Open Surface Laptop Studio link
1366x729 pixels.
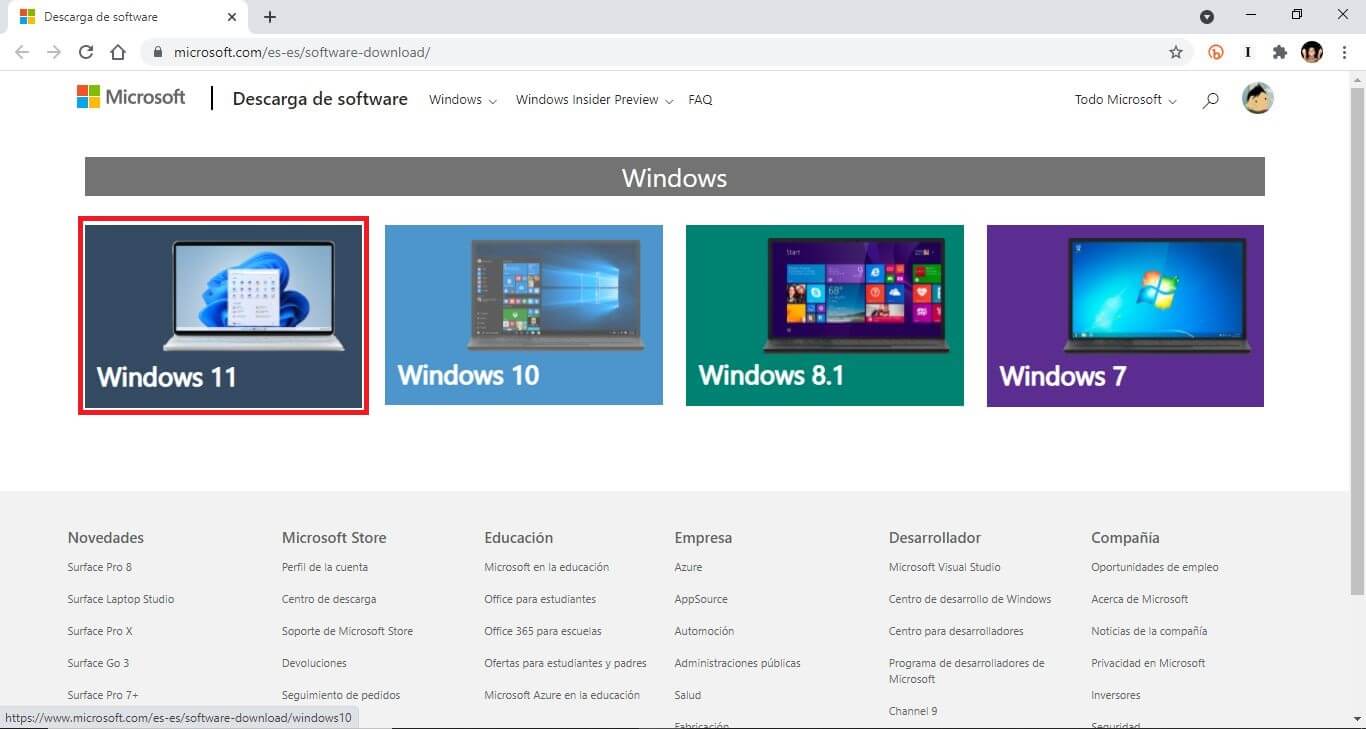click(121, 599)
